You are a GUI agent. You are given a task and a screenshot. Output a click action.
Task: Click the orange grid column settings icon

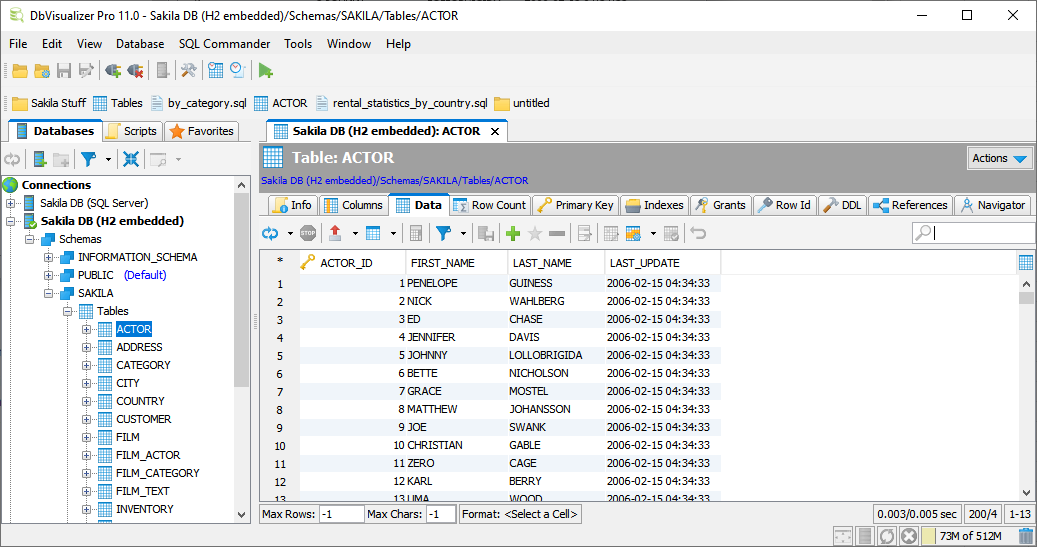(x=633, y=233)
